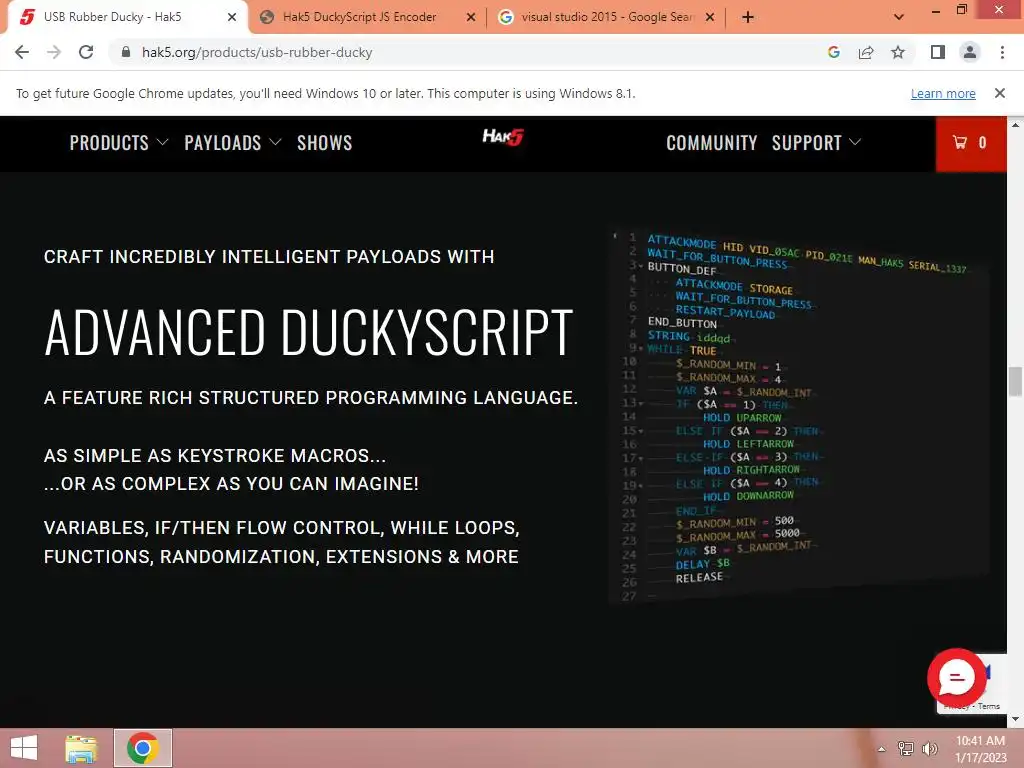
Task: Click the Chrome icon on the taskbar
Action: point(143,748)
